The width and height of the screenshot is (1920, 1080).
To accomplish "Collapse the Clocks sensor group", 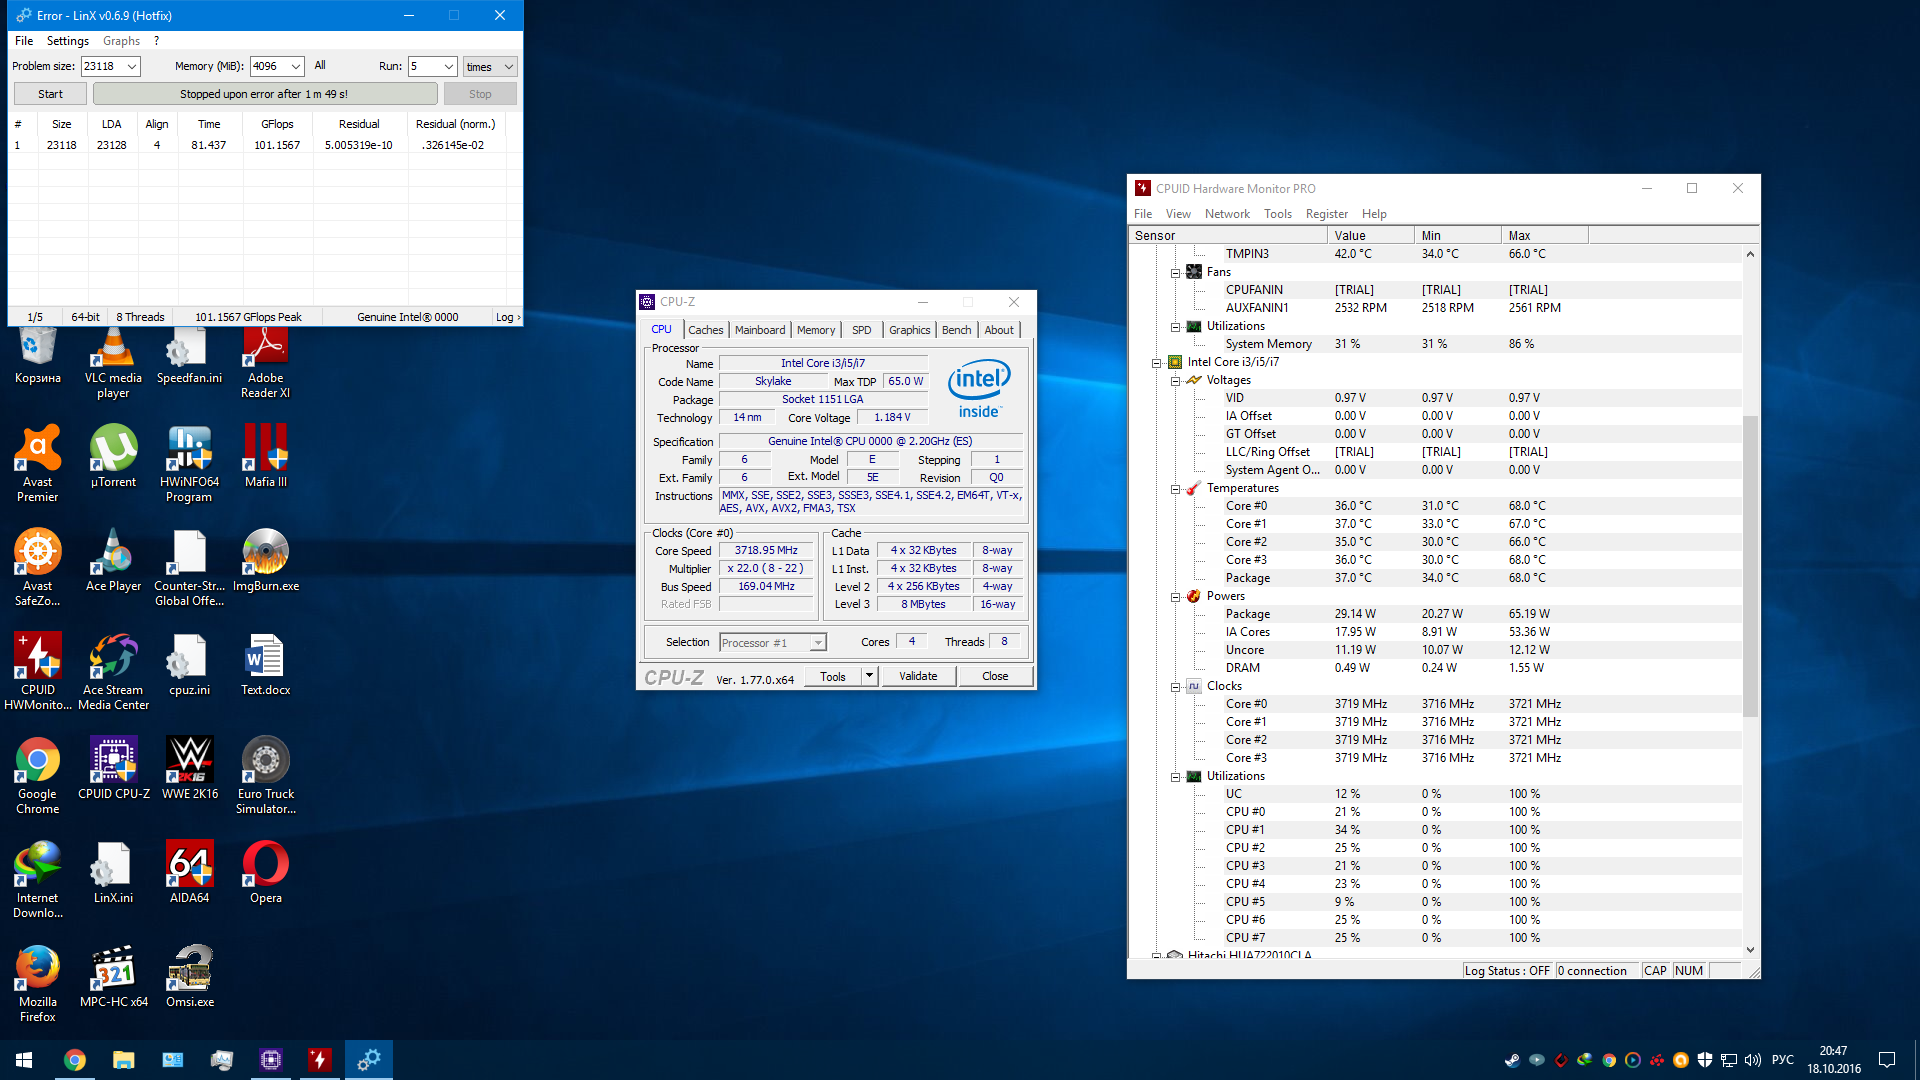I will point(1176,687).
